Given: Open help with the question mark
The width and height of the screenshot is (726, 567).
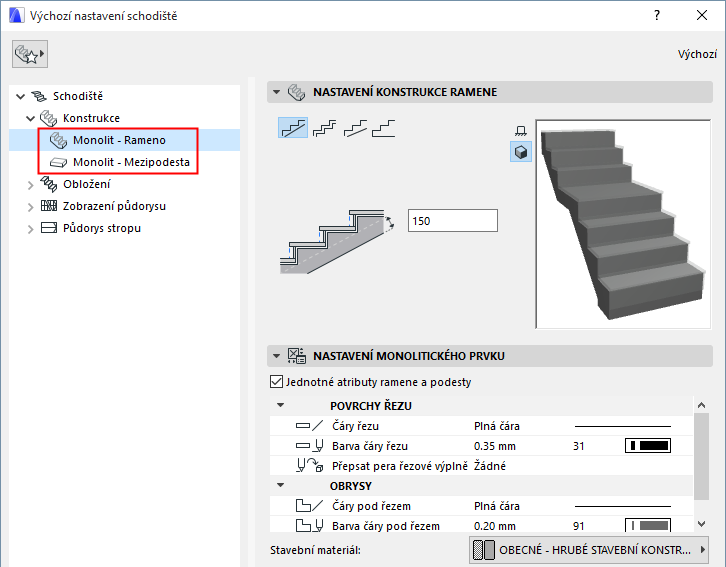Looking at the screenshot, I should pos(657,15).
